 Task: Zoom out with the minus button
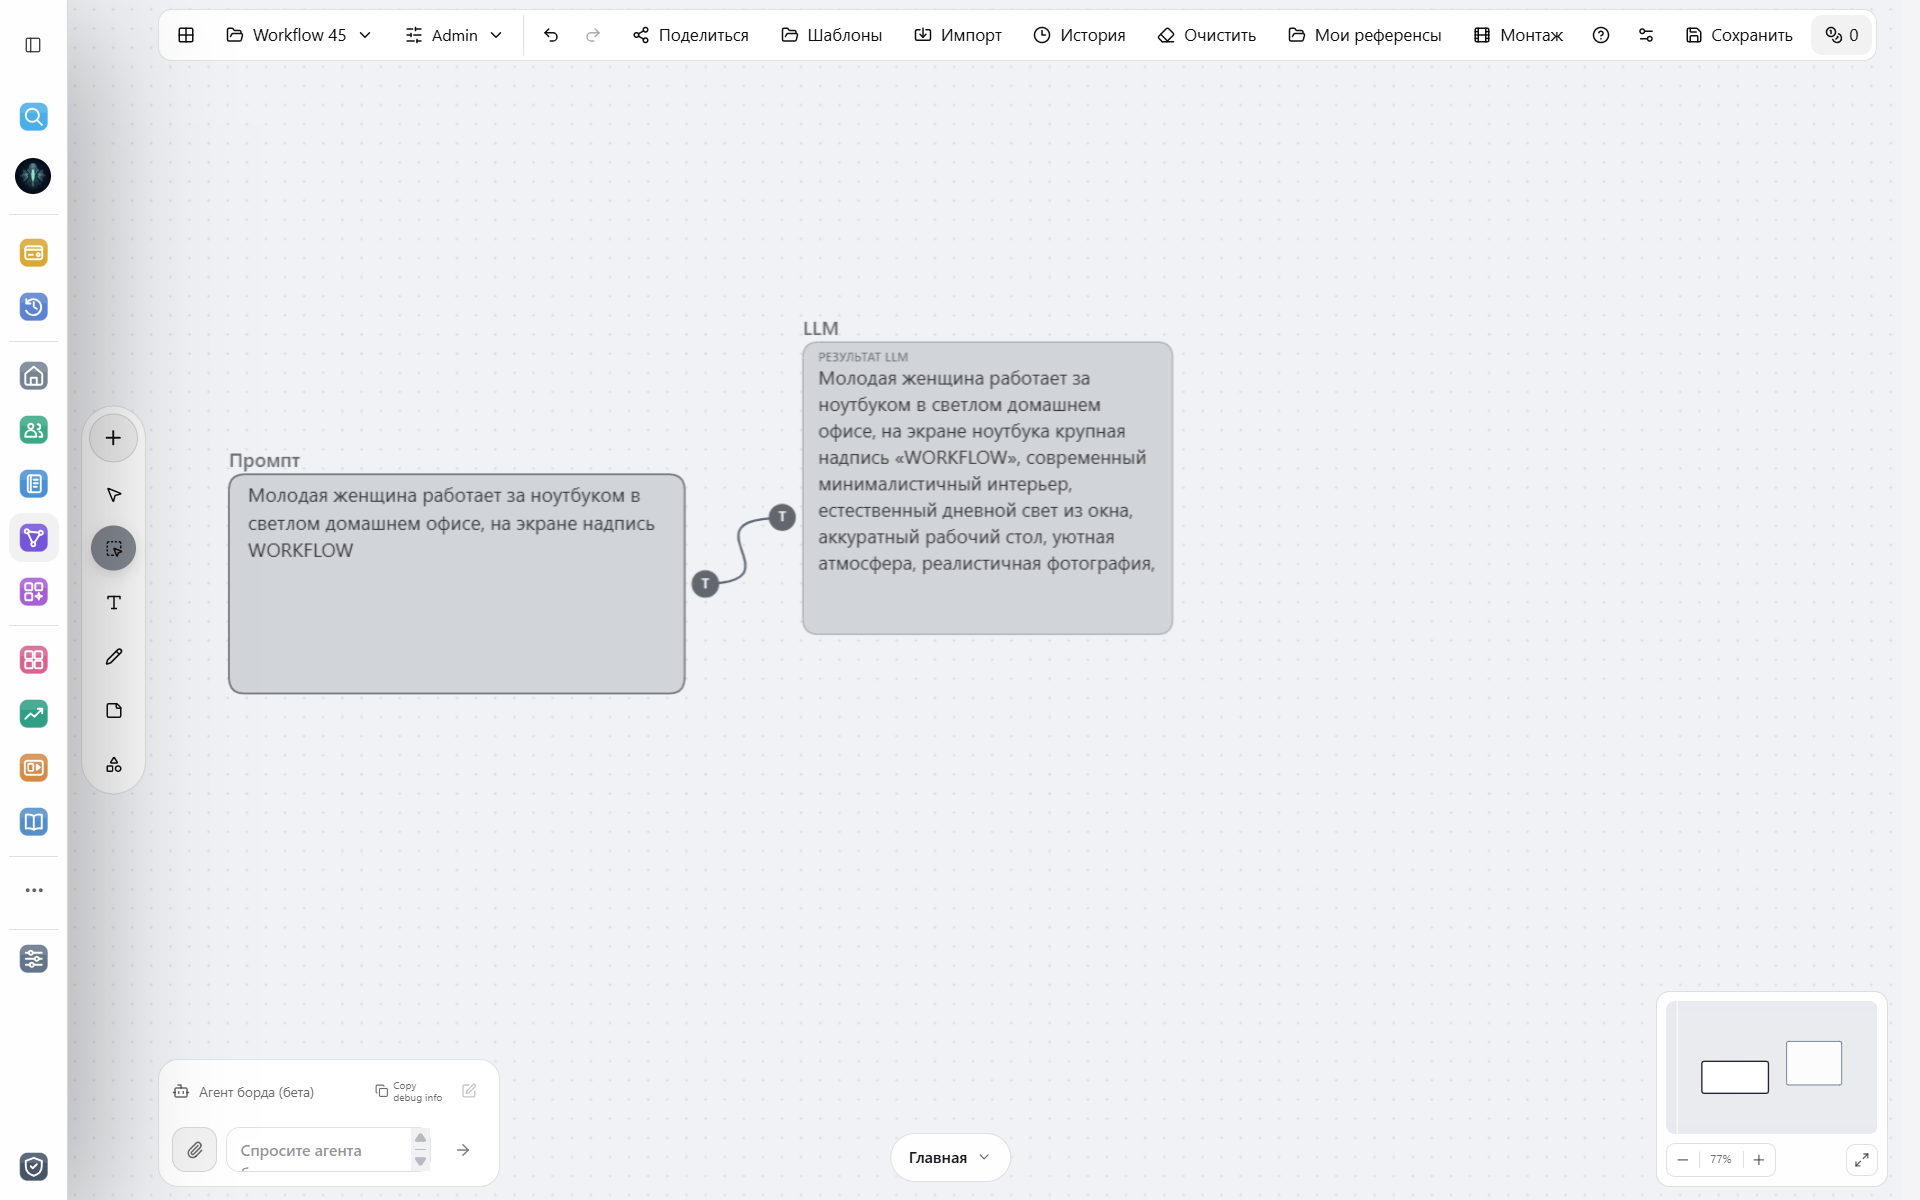(x=1683, y=1160)
